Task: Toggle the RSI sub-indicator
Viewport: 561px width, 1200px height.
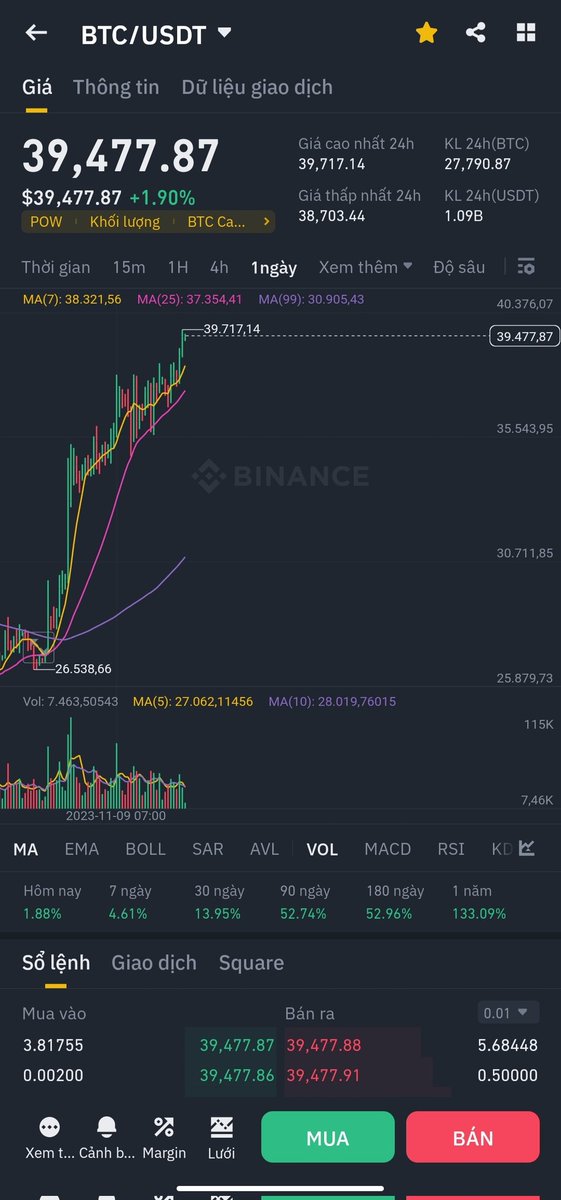Action: coord(451,849)
